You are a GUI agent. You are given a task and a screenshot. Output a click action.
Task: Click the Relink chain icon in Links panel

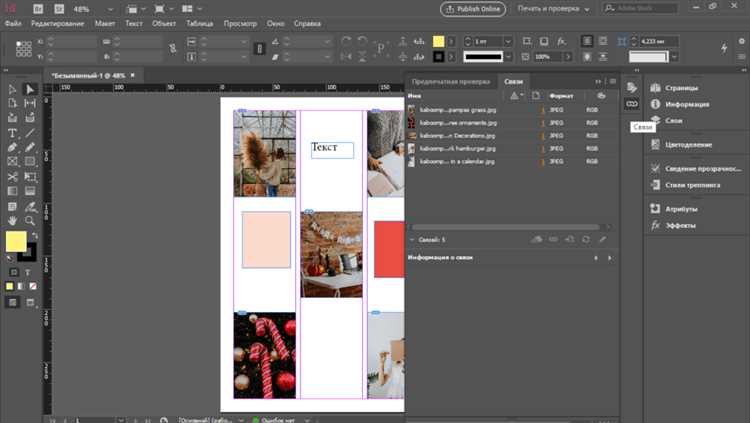tap(553, 239)
